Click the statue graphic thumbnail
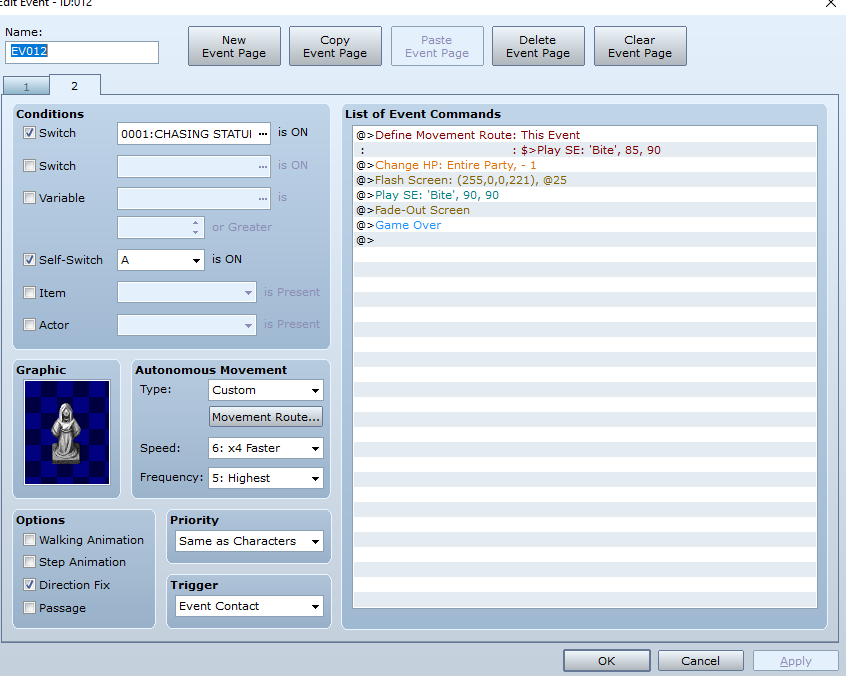 tap(67, 432)
